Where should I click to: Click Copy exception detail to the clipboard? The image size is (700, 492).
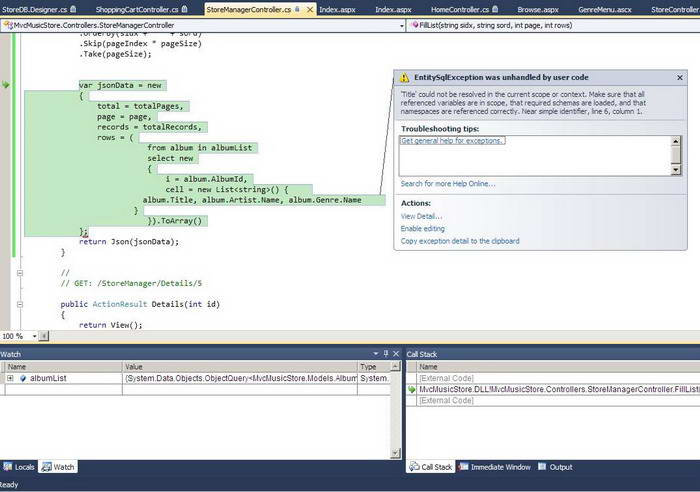[459, 241]
